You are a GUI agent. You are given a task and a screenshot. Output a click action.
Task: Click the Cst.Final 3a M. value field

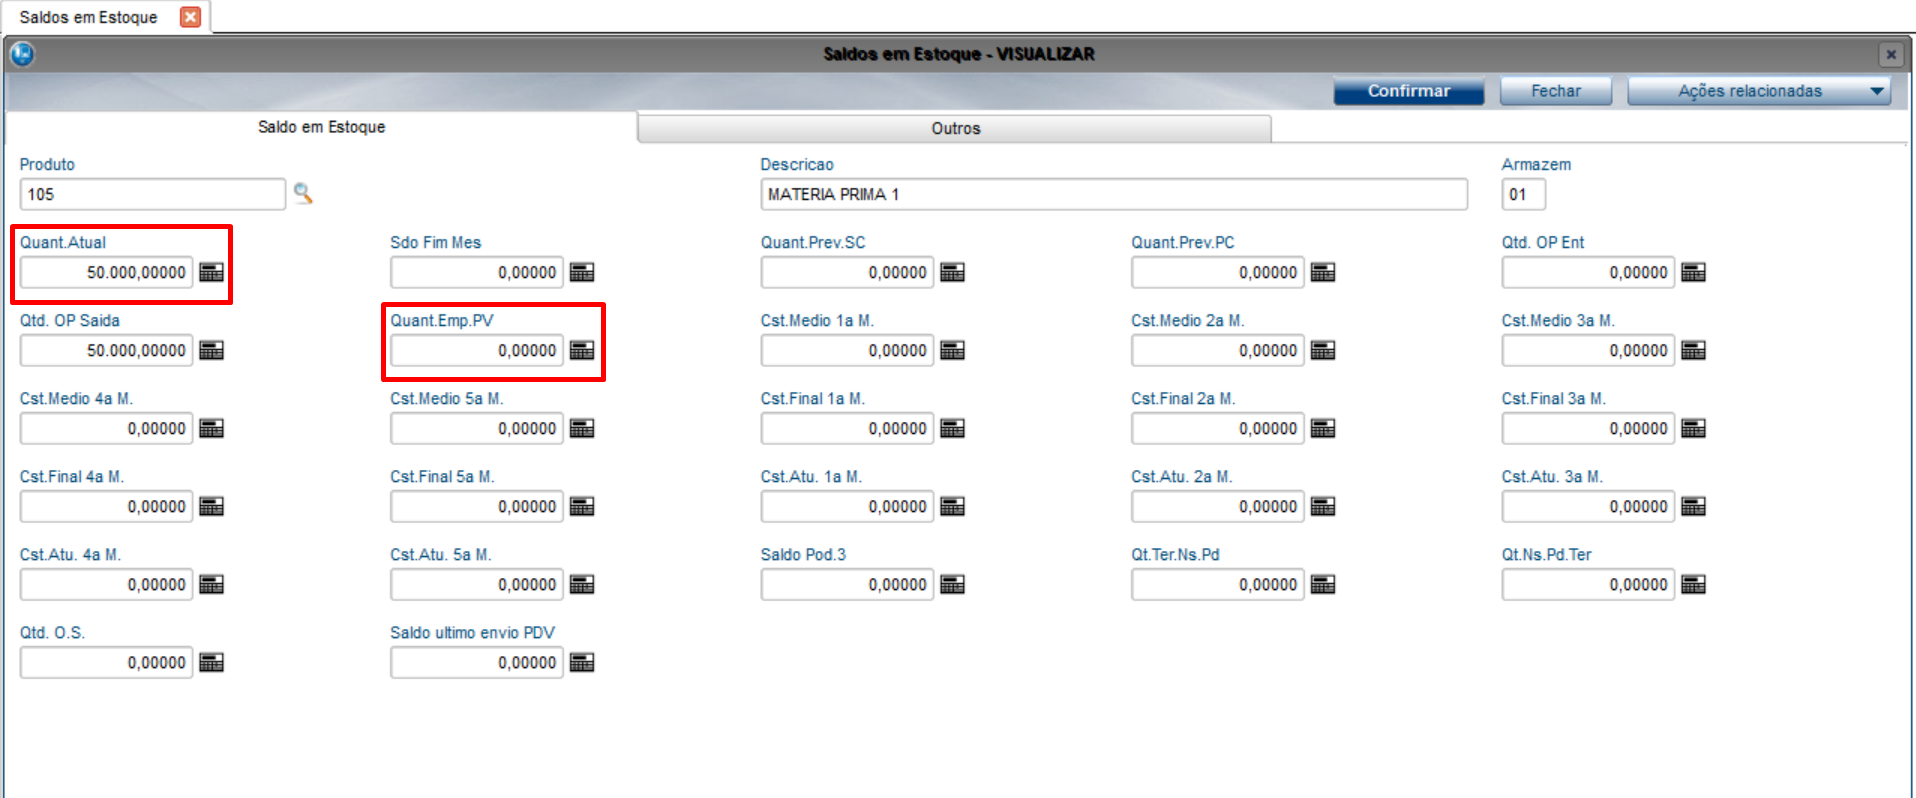point(1588,428)
